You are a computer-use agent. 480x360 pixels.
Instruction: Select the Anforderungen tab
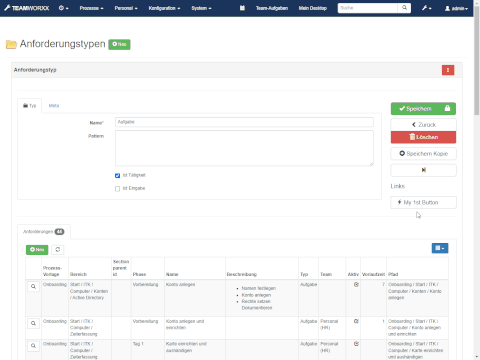pos(44,232)
